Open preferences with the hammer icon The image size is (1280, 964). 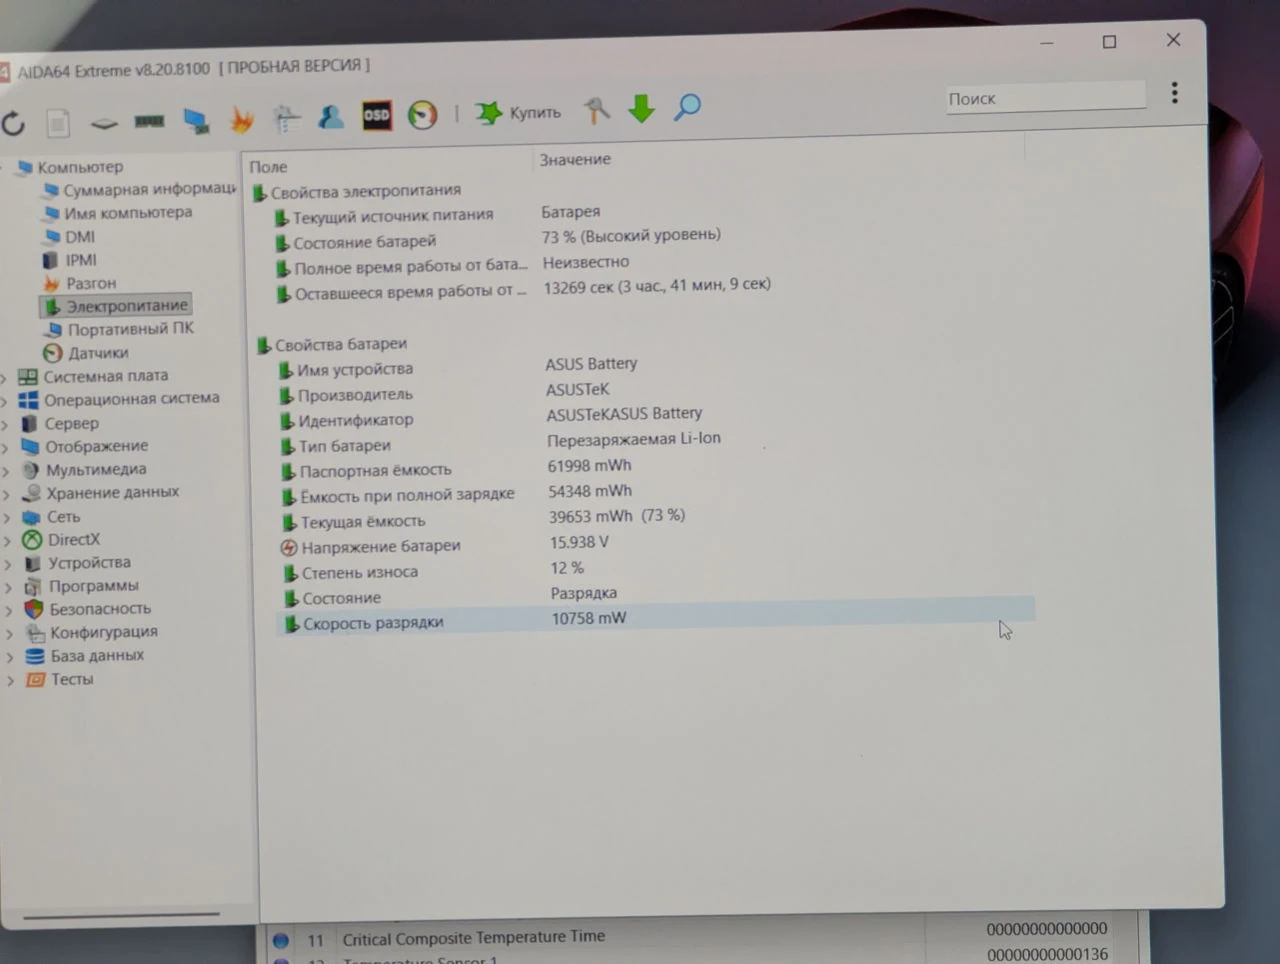coord(596,110)
